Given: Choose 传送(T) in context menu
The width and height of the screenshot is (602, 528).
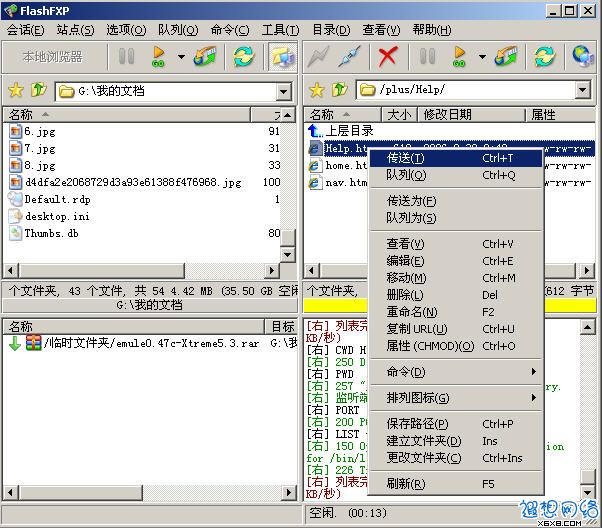Looking at the screenshot, I should (456, 158).
